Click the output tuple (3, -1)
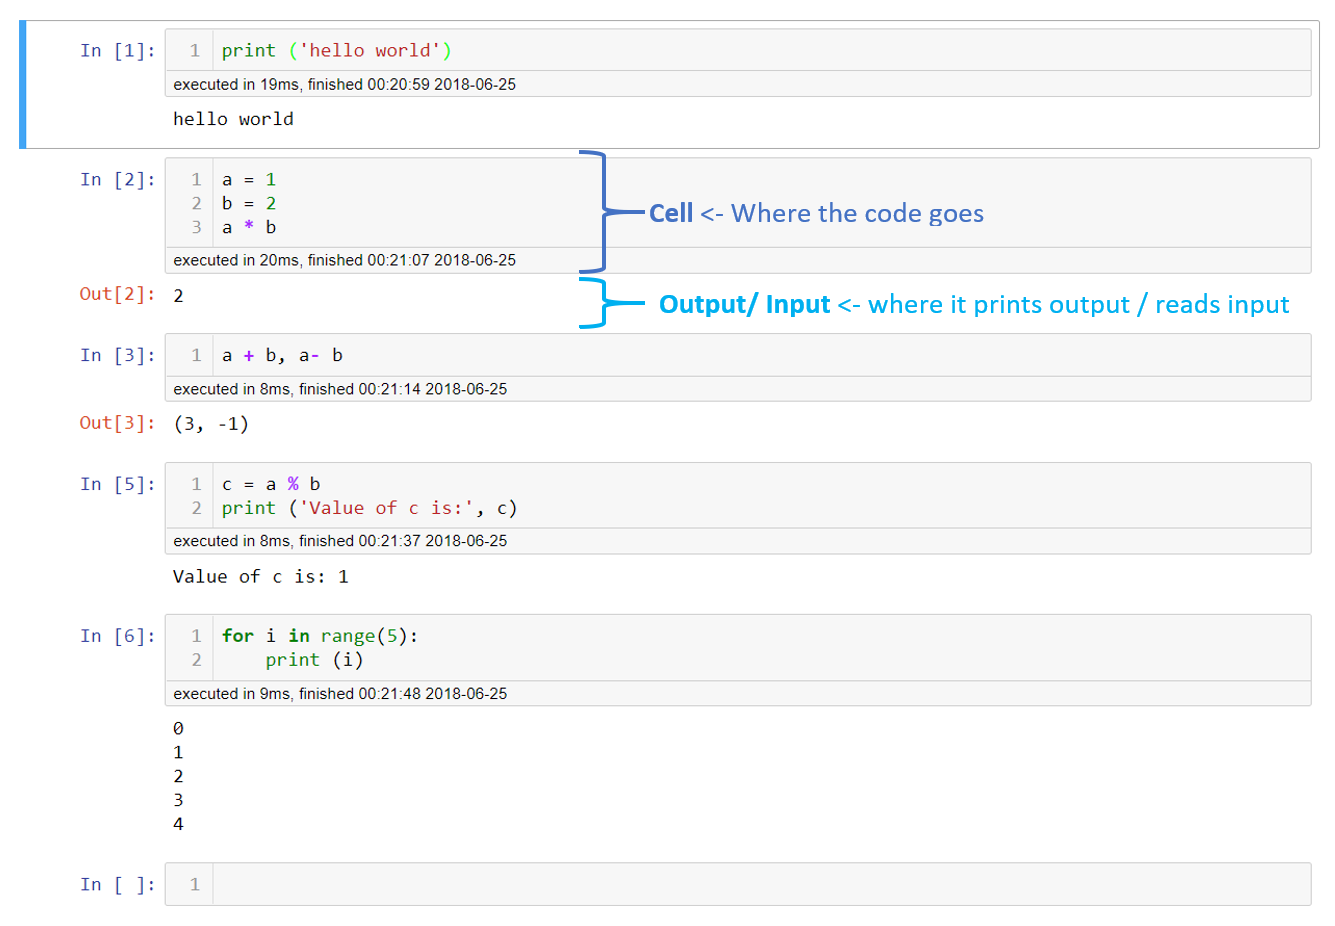Screen dimensions: 1335x926 pyautogui.click(x=211, y=424)
